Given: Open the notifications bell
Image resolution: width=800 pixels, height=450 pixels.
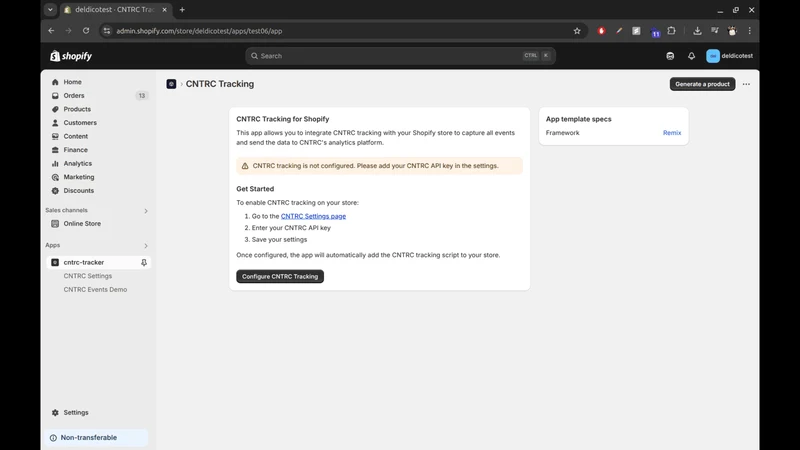Looking at the screenshot, I should click(691, 56).
